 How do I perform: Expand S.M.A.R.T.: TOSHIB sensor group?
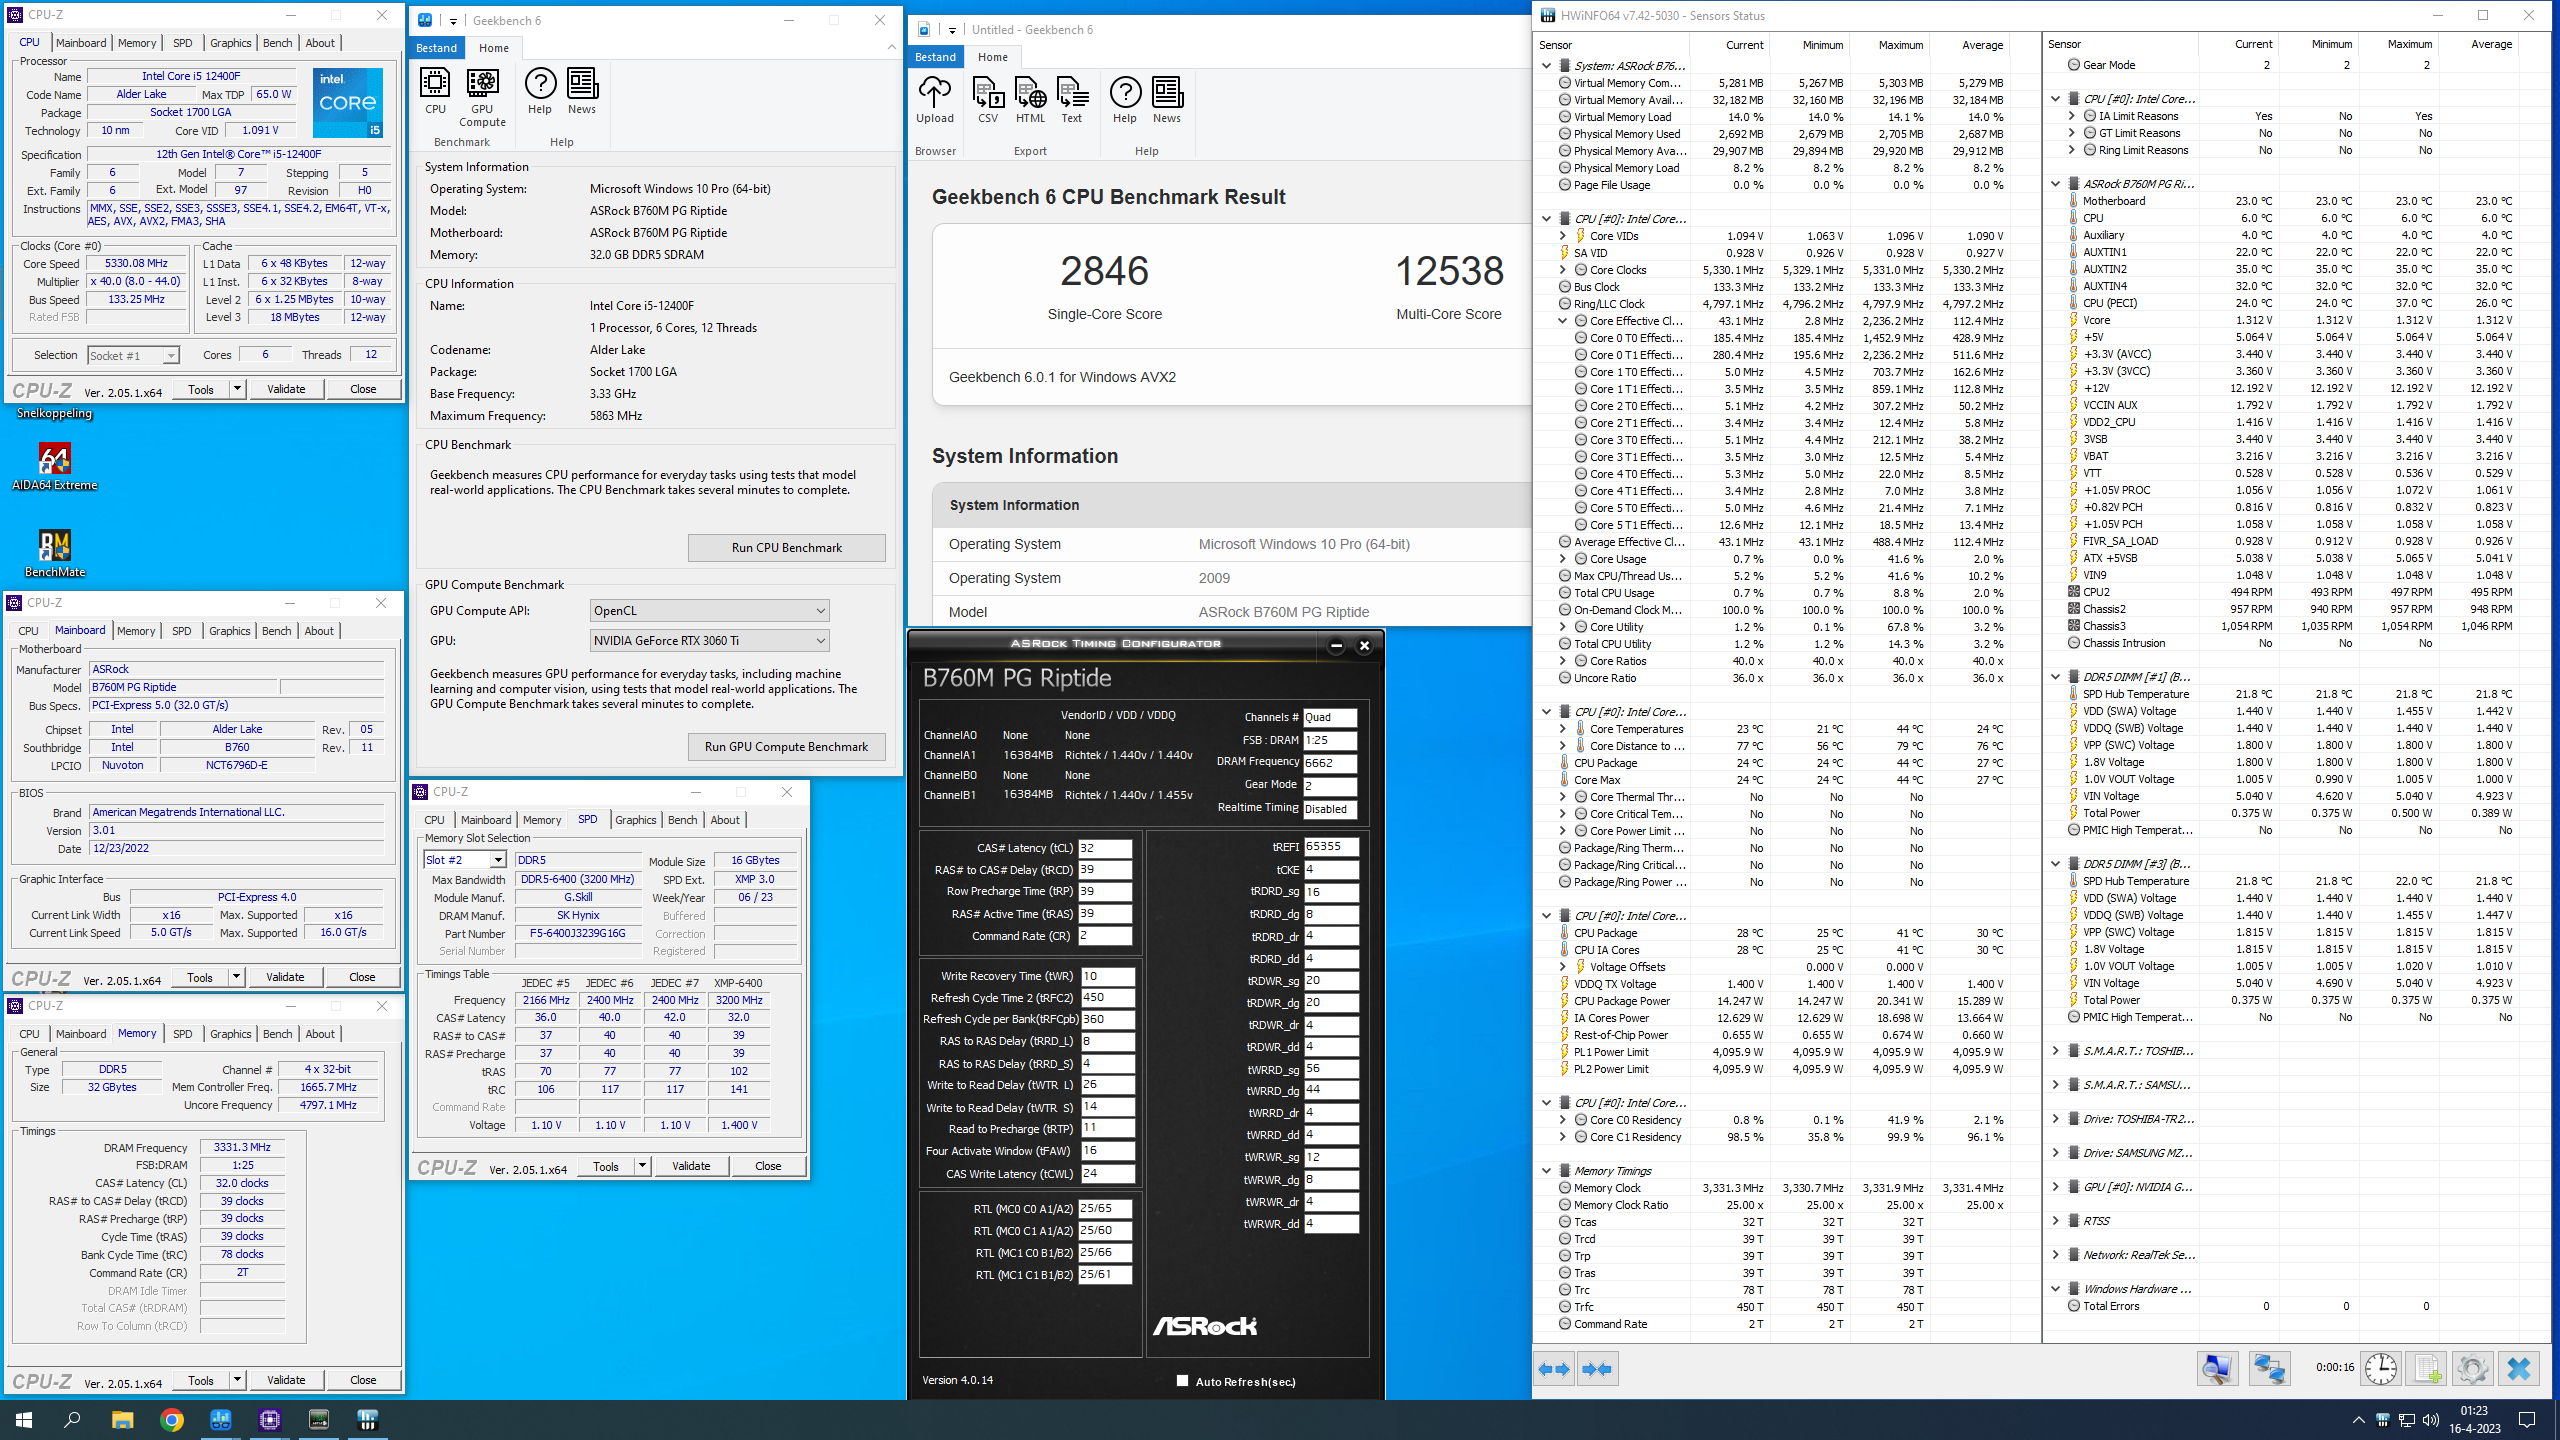click(2056, 1051)
